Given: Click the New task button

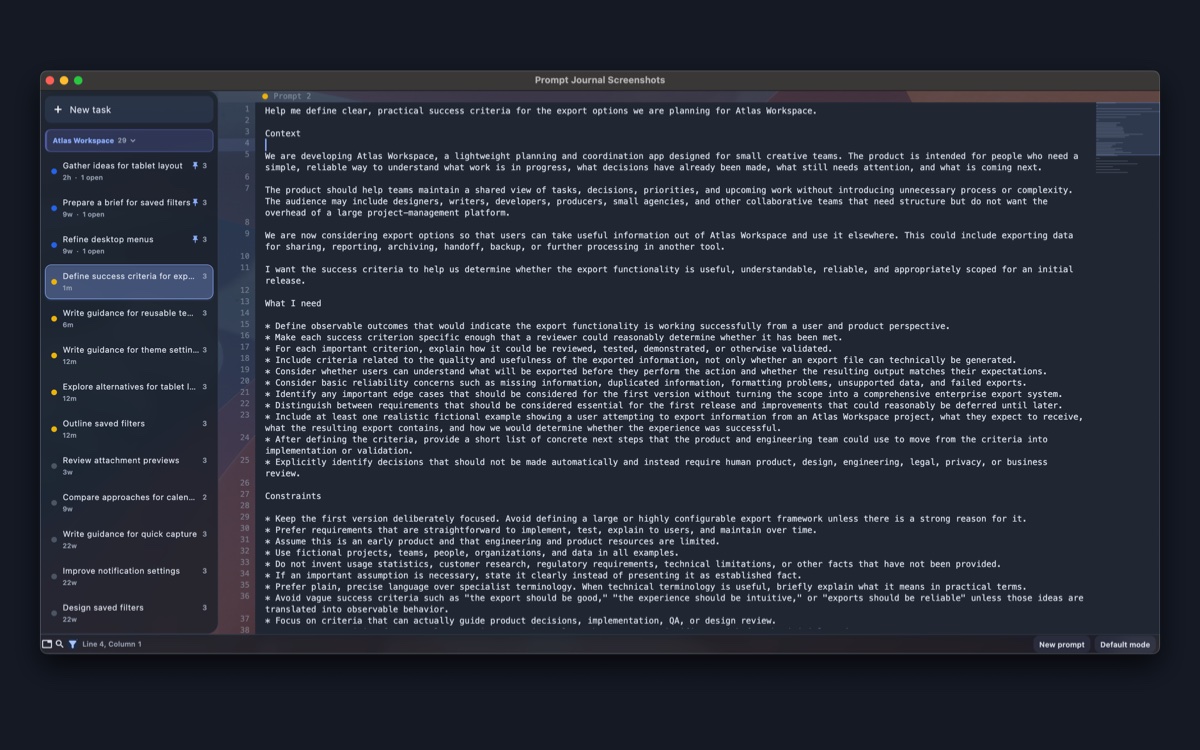Looking at the screenshot, I should tap(129, 110).
